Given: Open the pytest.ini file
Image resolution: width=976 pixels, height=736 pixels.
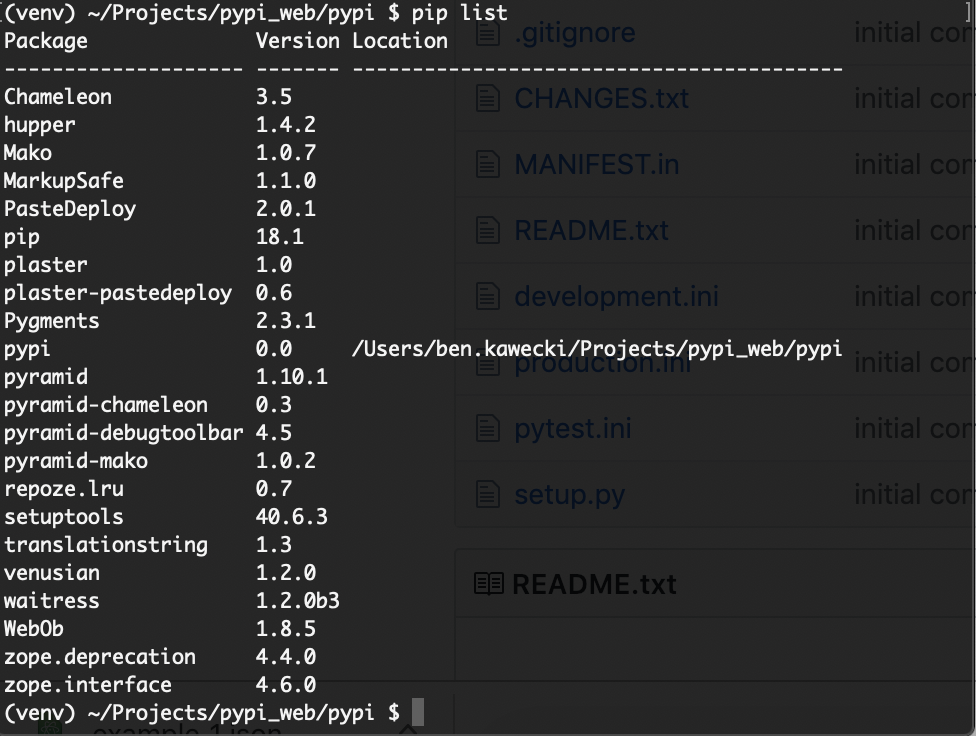Looking at the screenshot, I should (572, 428).
